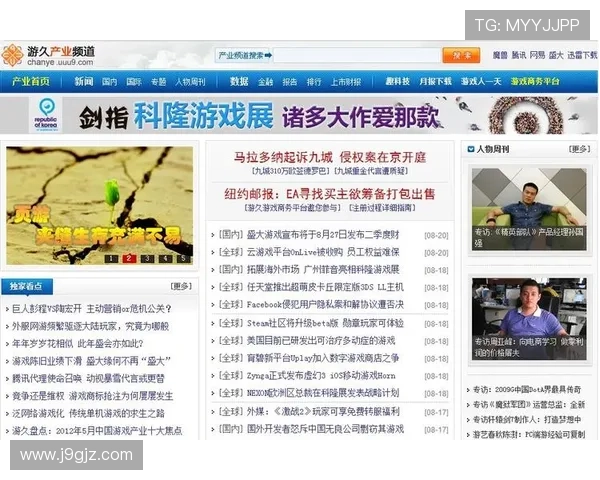The height and width of the screenshot is (480, 600).
Task: Open the 独家看点 tab
Action: coord(27,286)
